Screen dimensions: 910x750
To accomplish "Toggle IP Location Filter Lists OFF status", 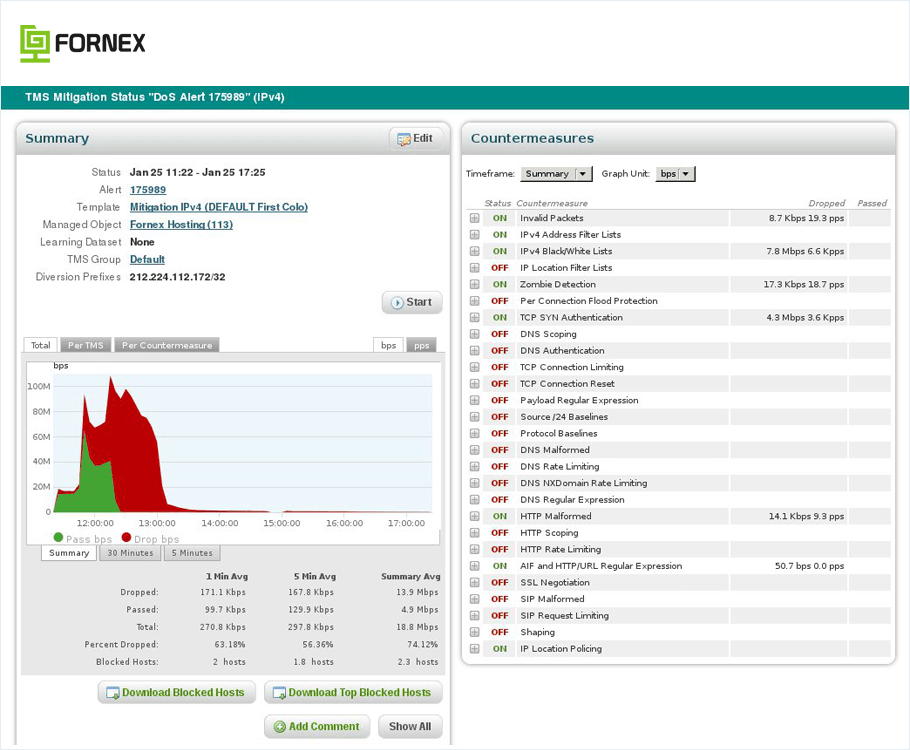I will click(500, 268).
